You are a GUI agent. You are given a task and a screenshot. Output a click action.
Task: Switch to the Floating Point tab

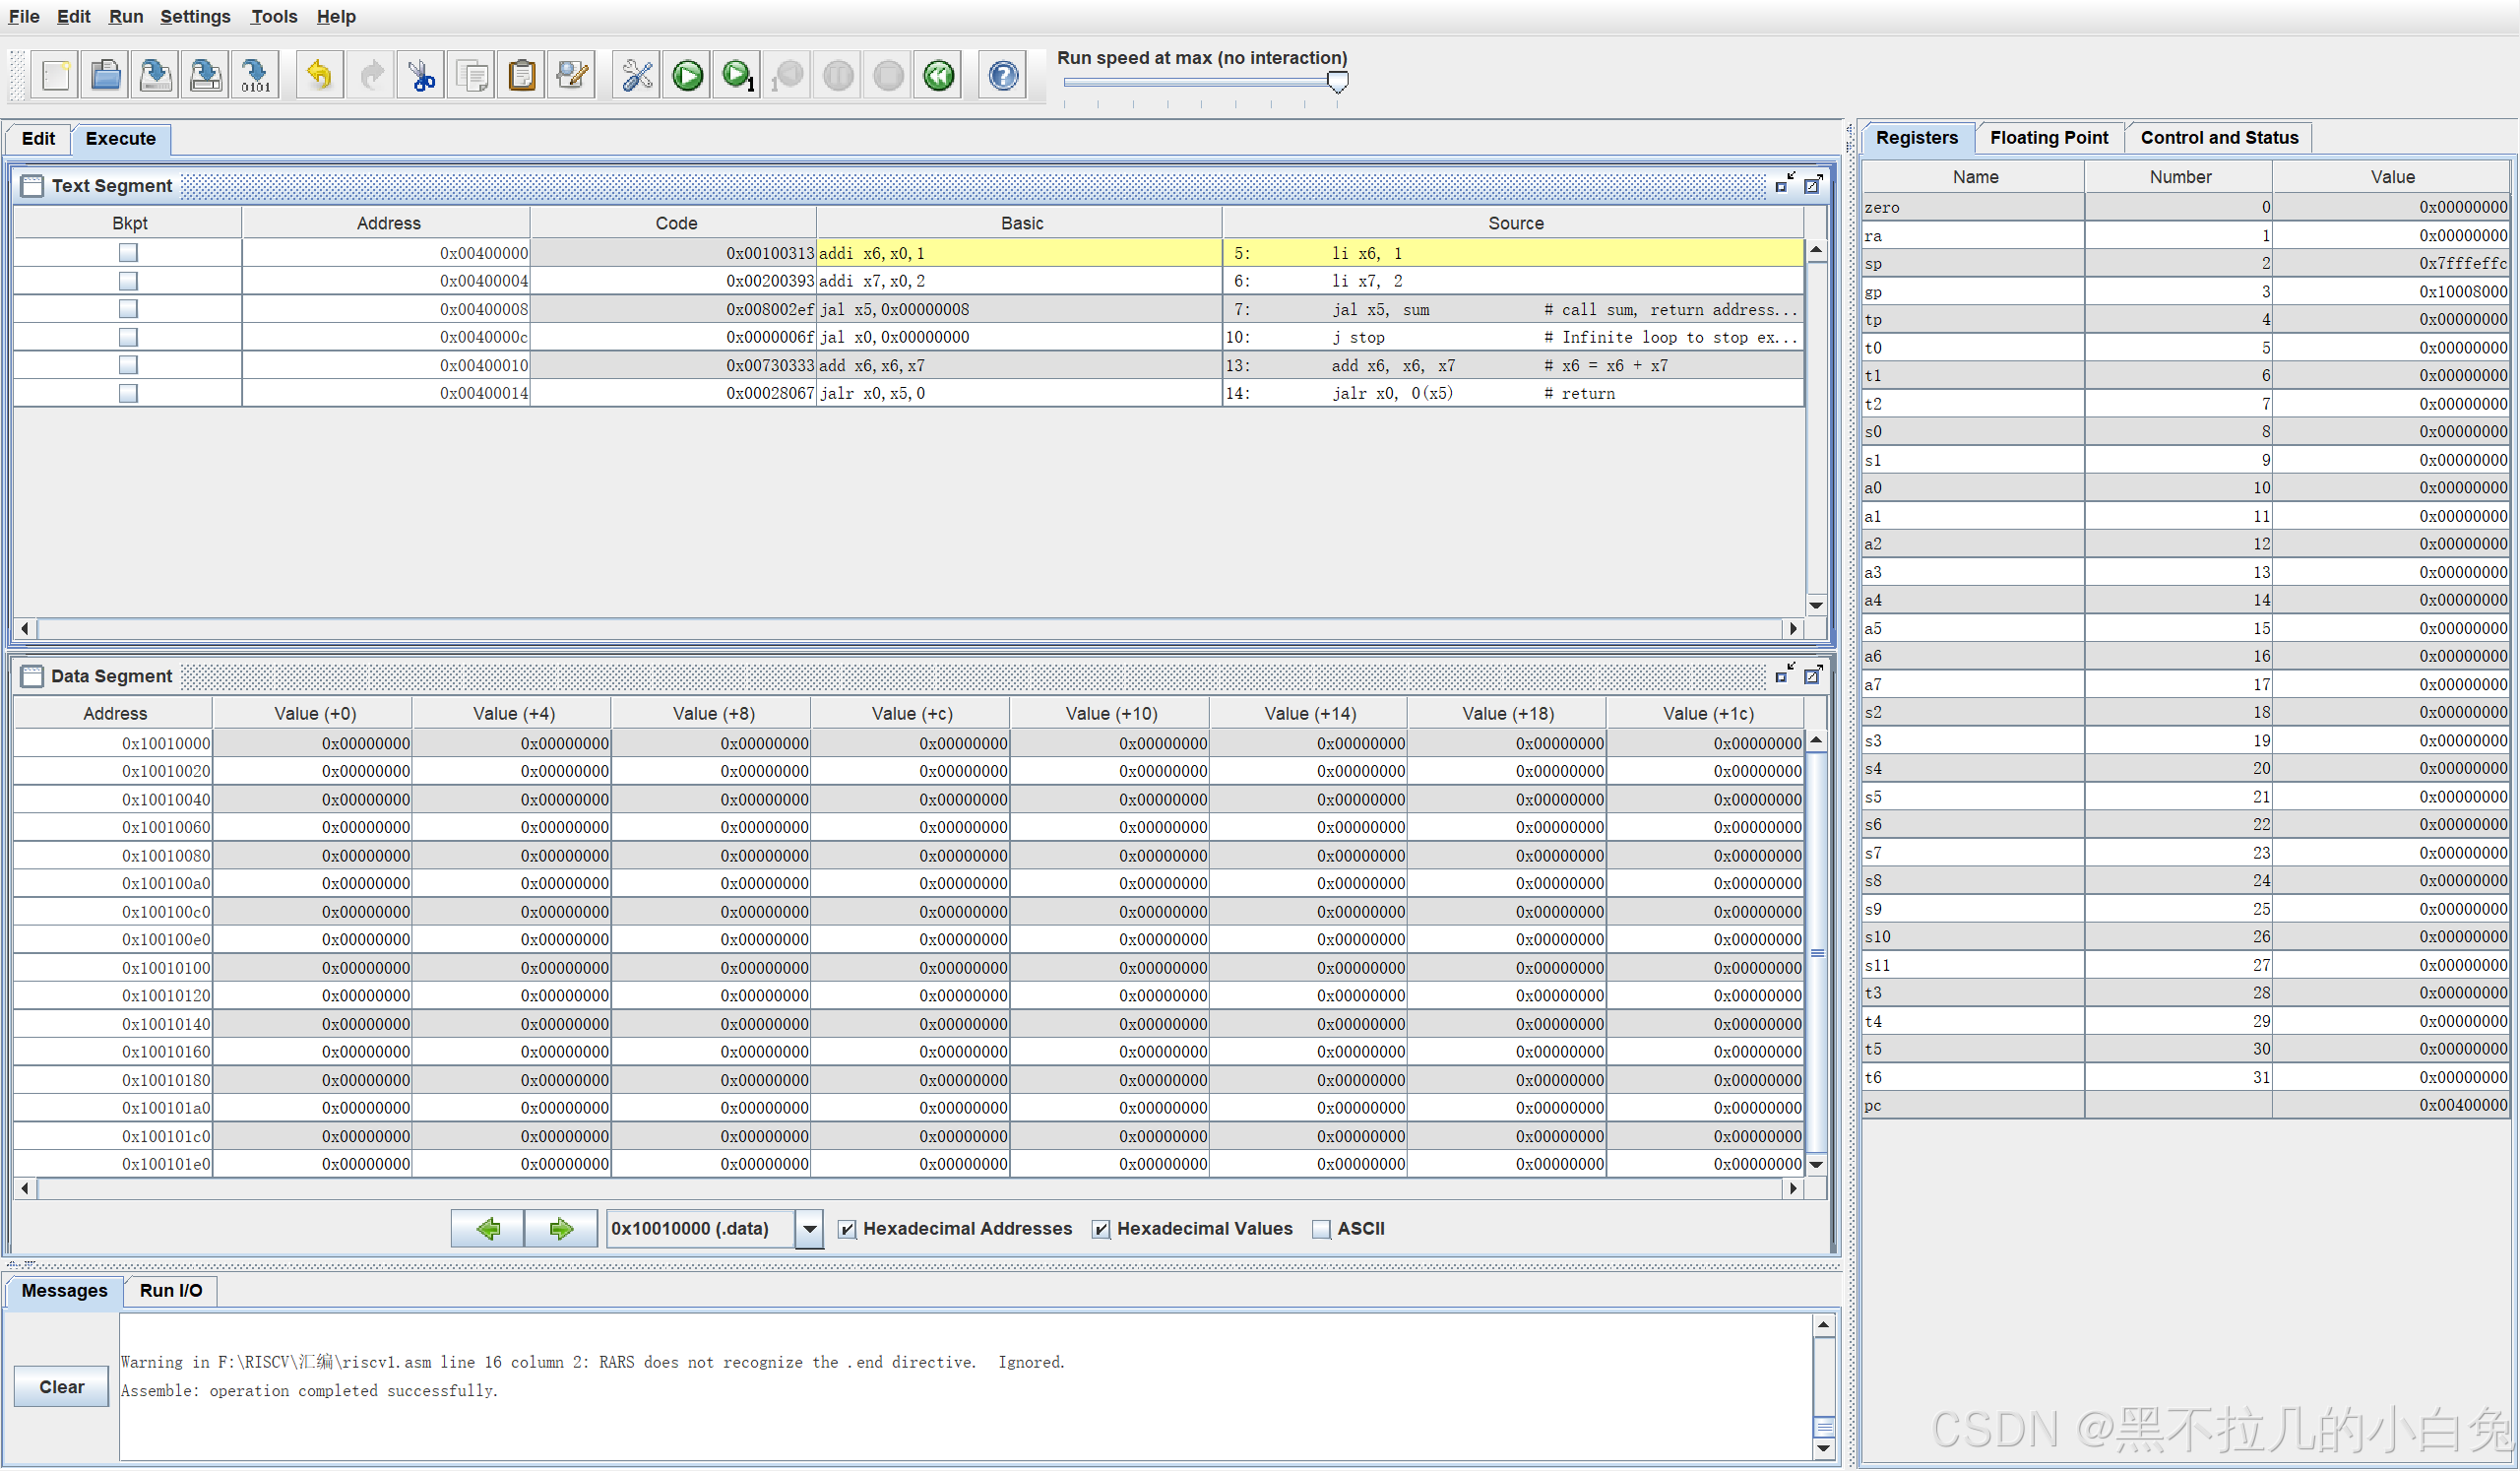2048,138
